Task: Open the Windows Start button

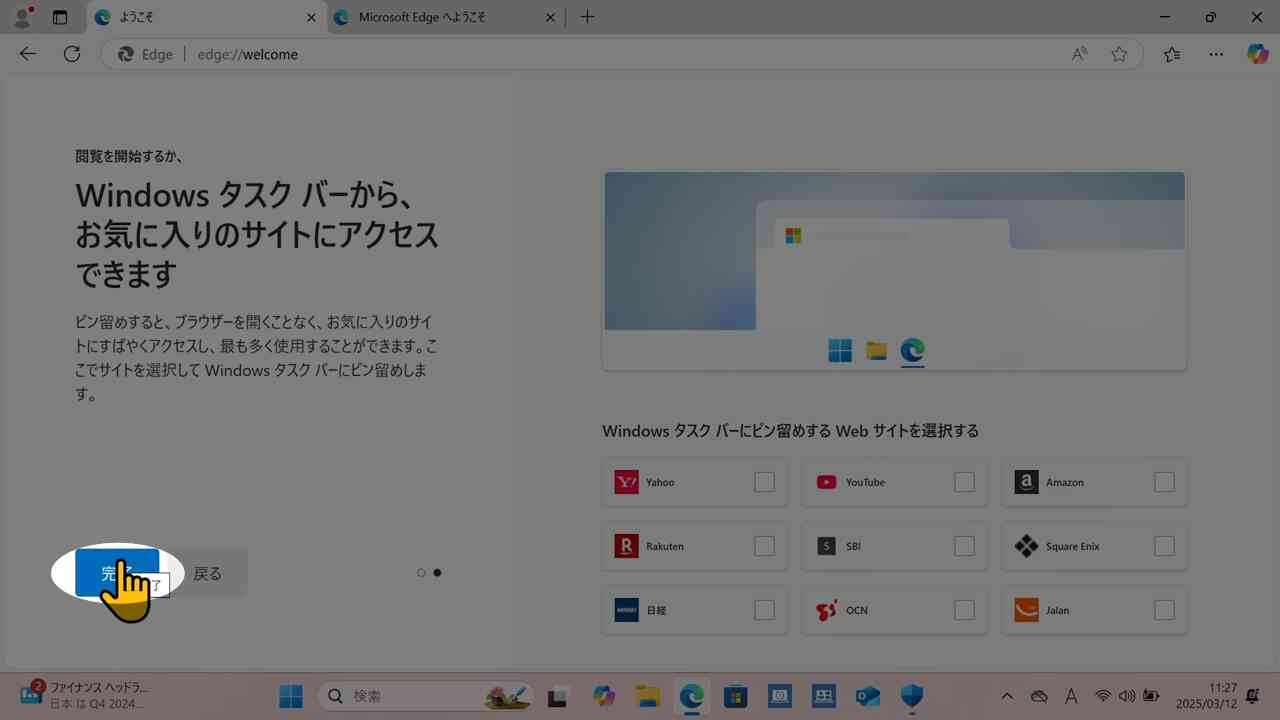Action: point(291,696)
